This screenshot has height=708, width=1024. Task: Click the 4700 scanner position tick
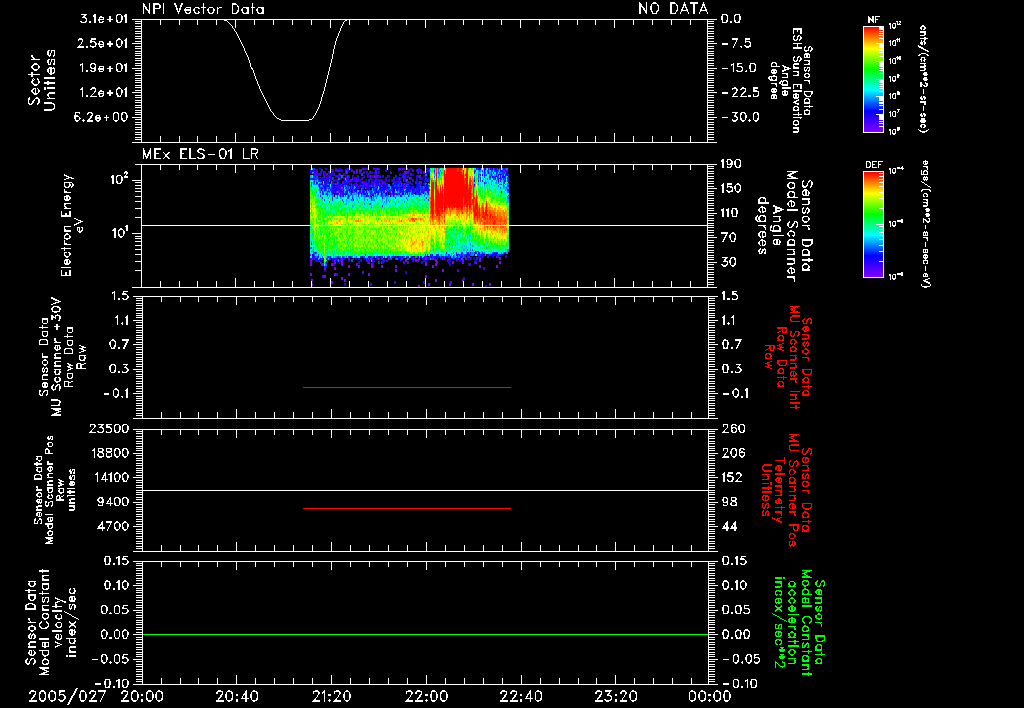(x=114, y=526)
